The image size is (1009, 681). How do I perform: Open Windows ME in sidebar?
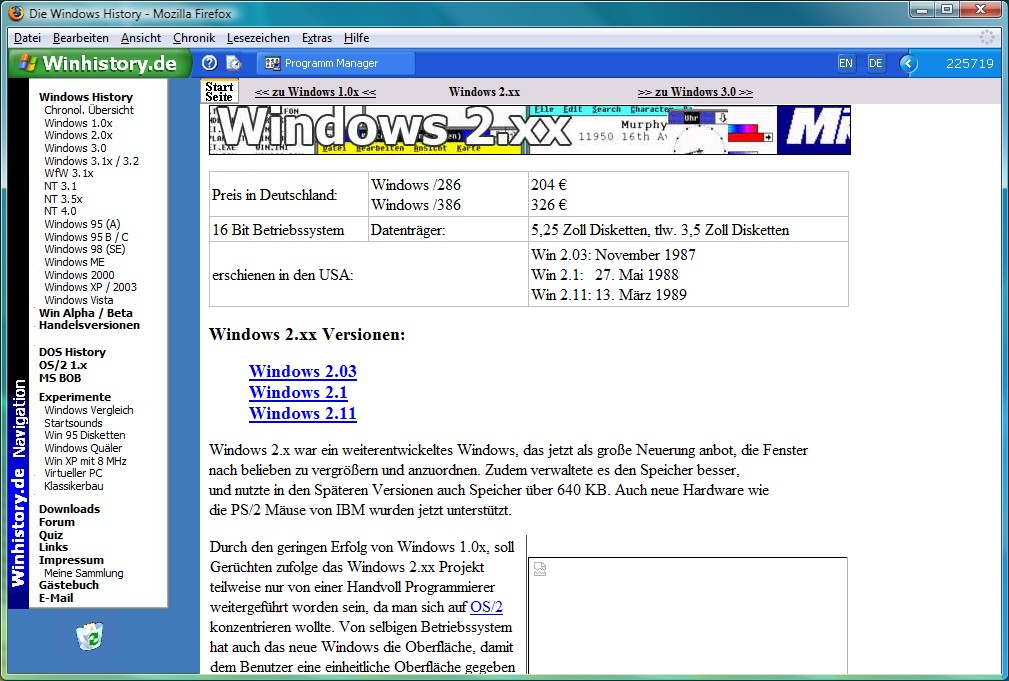(74, 262)
